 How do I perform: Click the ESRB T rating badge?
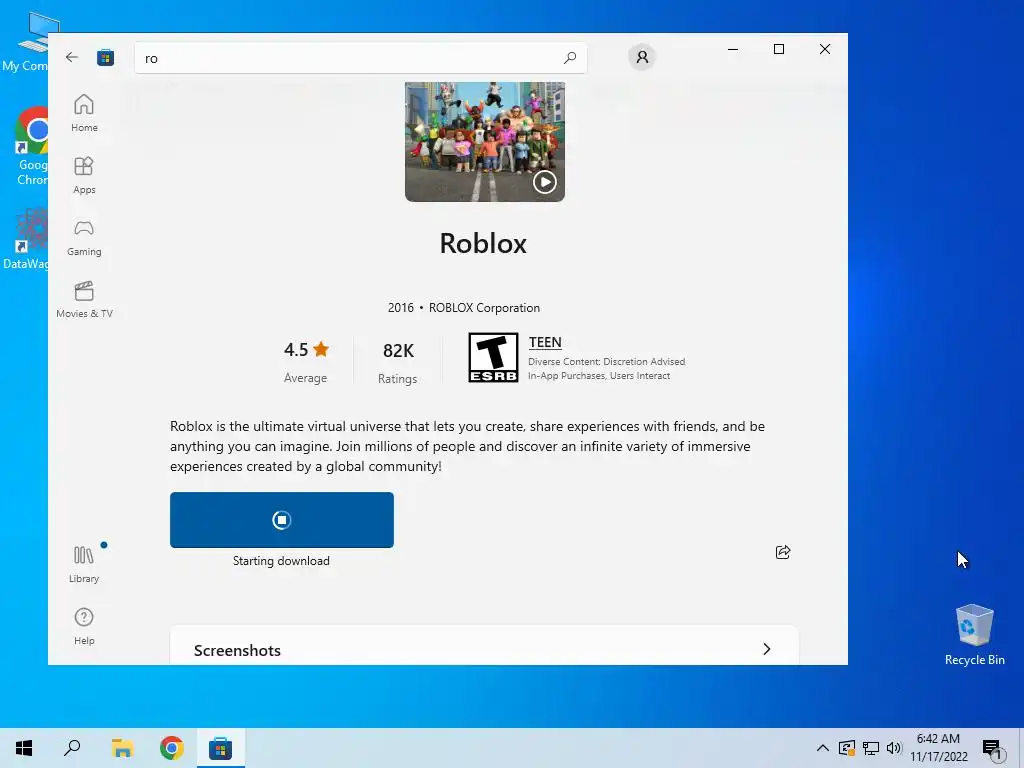coord(493,357)
